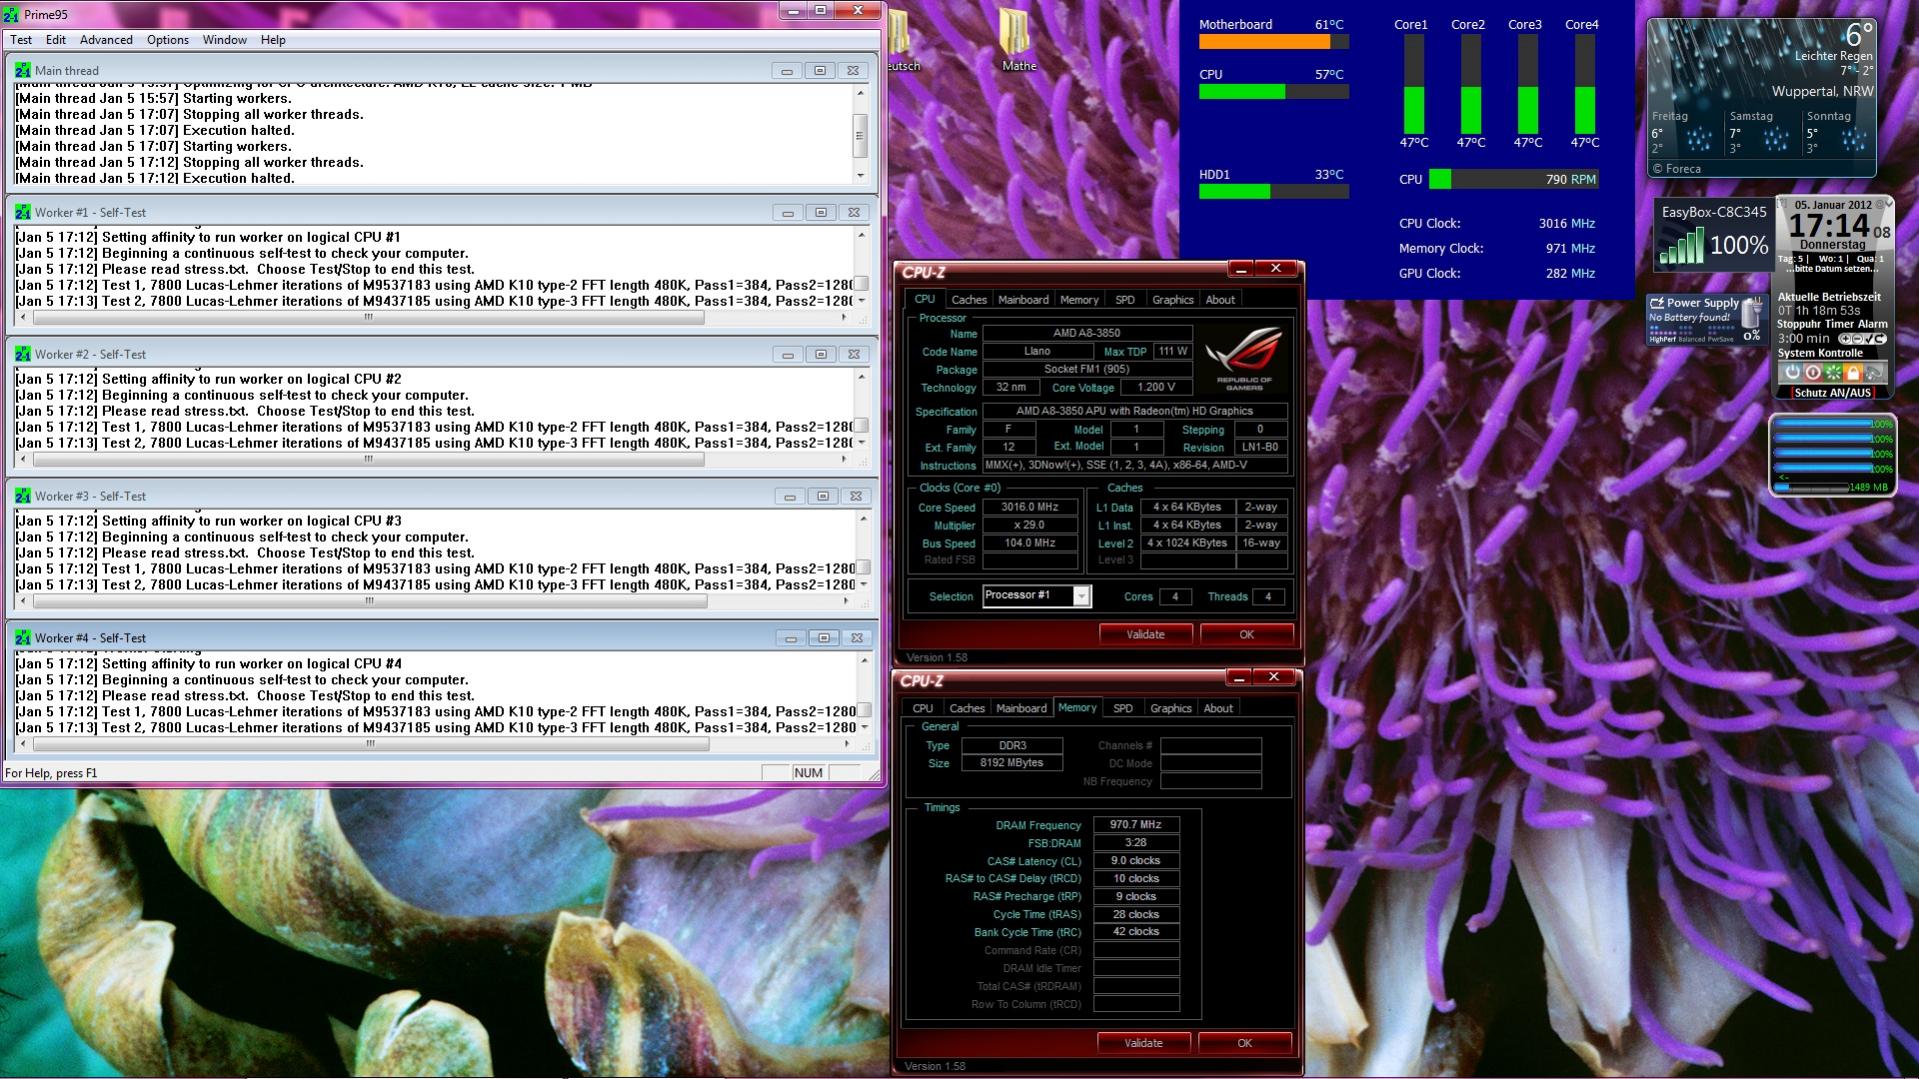Click the Worker #2 window icon
Viewport: 1919px width, 1079px height.
(x=22, y=354)
